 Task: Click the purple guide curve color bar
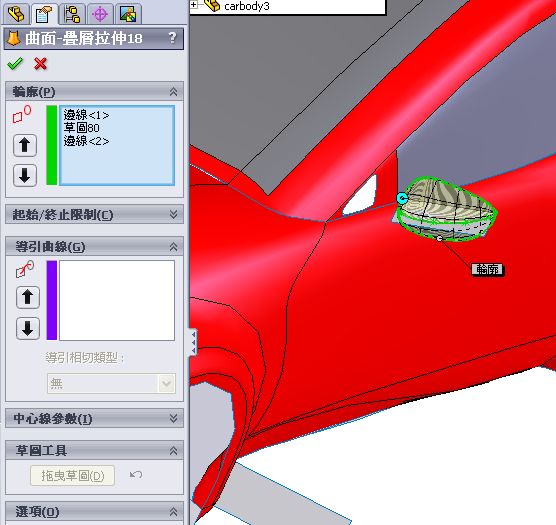(x=52, y=300)
